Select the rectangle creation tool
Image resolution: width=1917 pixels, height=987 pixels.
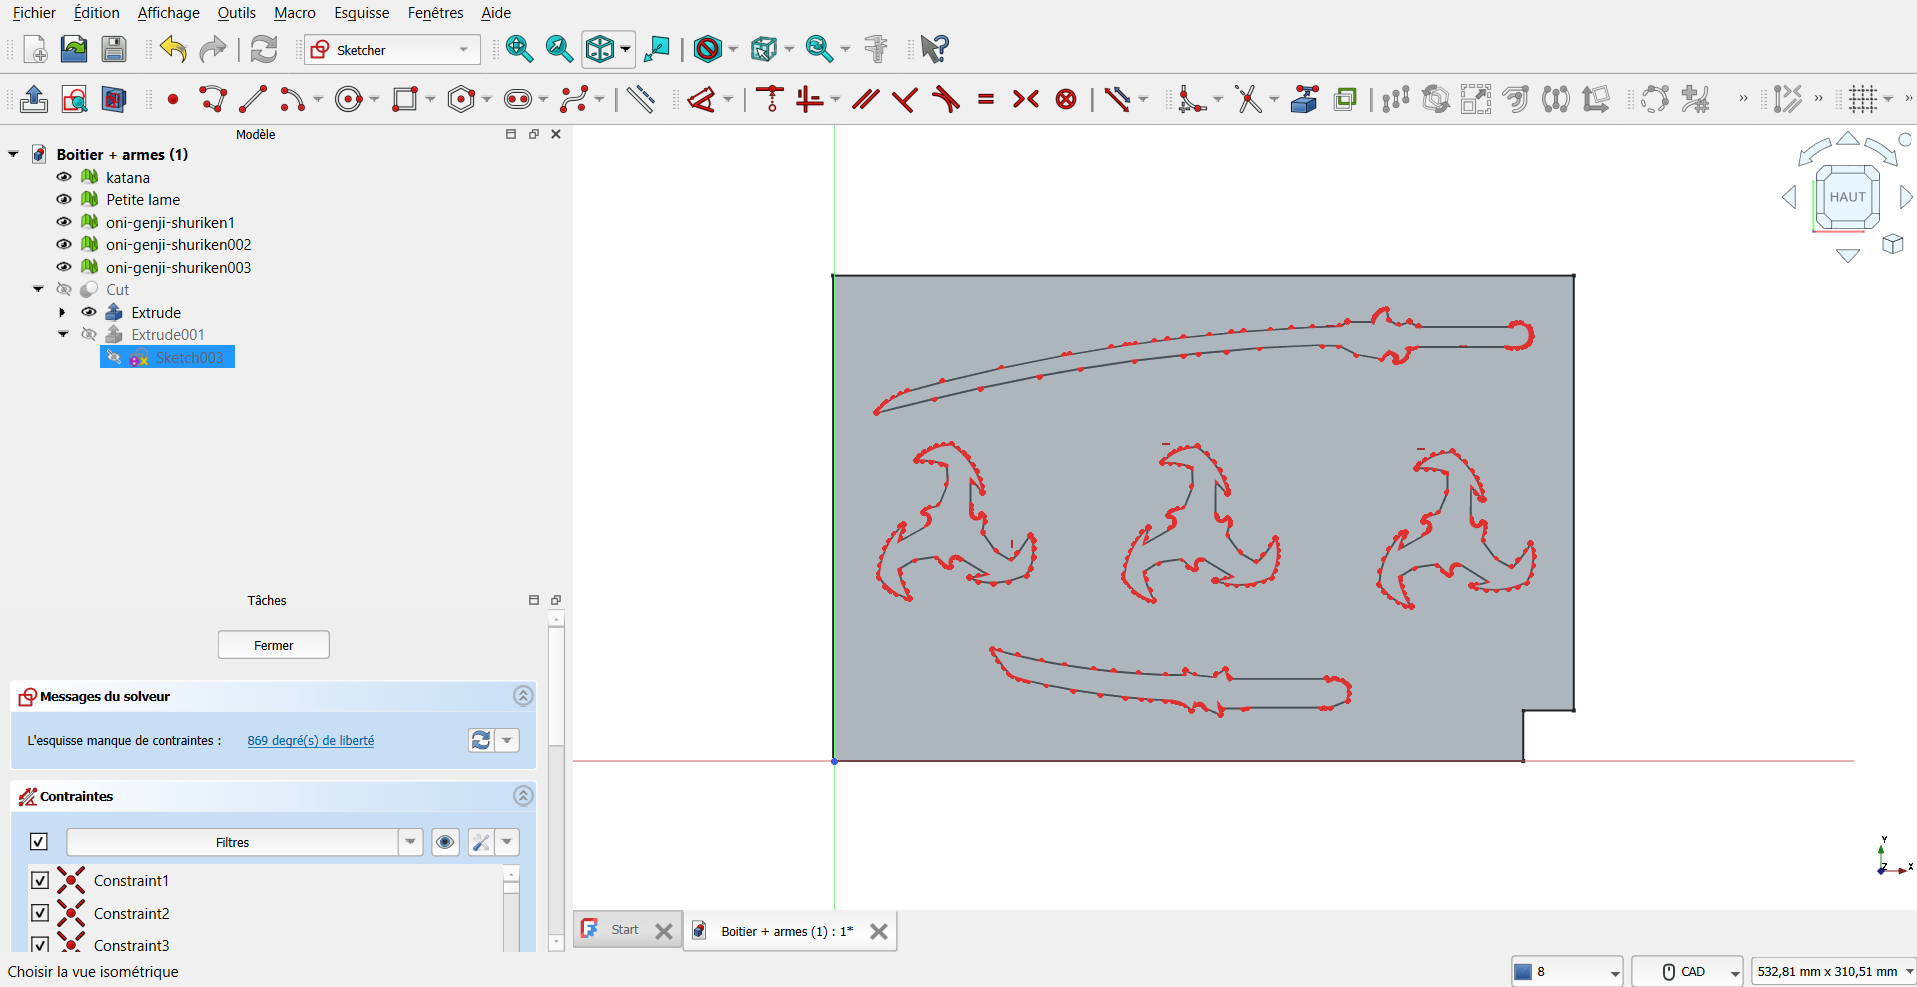point(405,99)
